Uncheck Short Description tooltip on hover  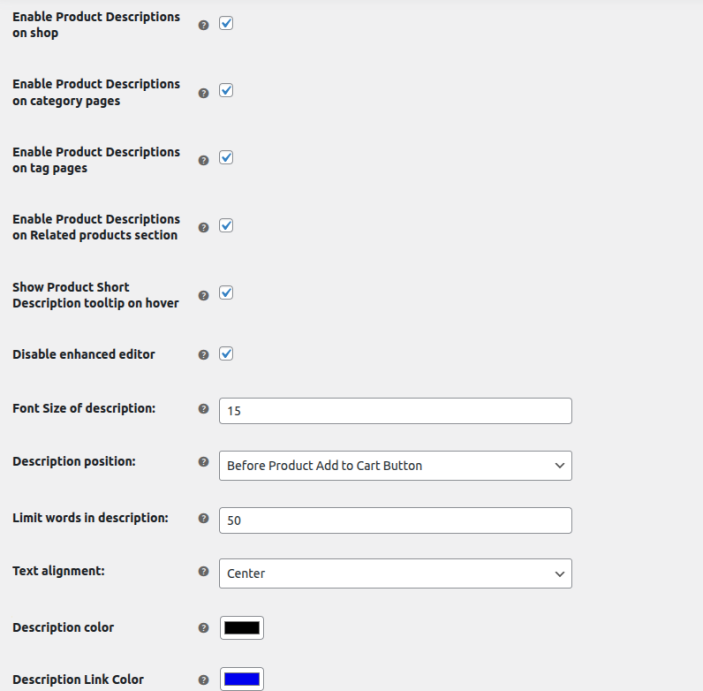click(x=226, y=292)
